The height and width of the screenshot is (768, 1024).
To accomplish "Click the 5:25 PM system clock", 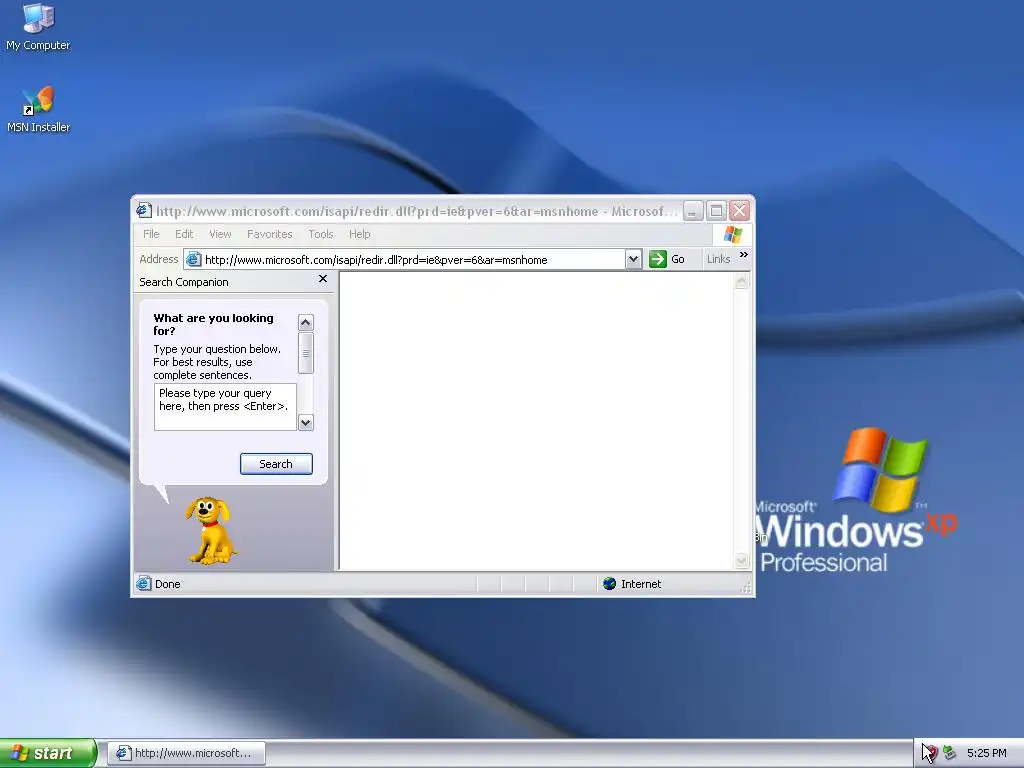I will click(986, 753).
